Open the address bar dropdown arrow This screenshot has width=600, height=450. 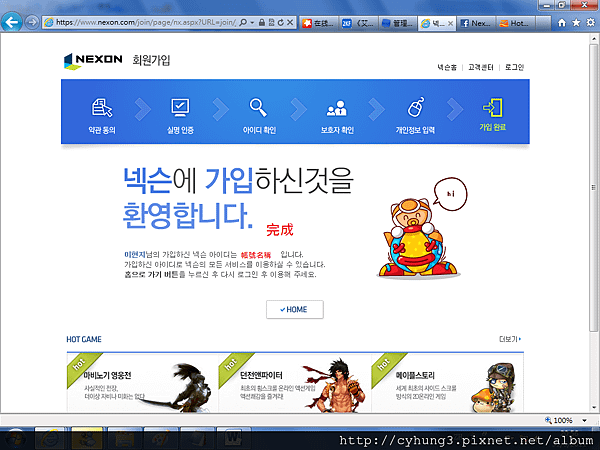tap(252, 23)
